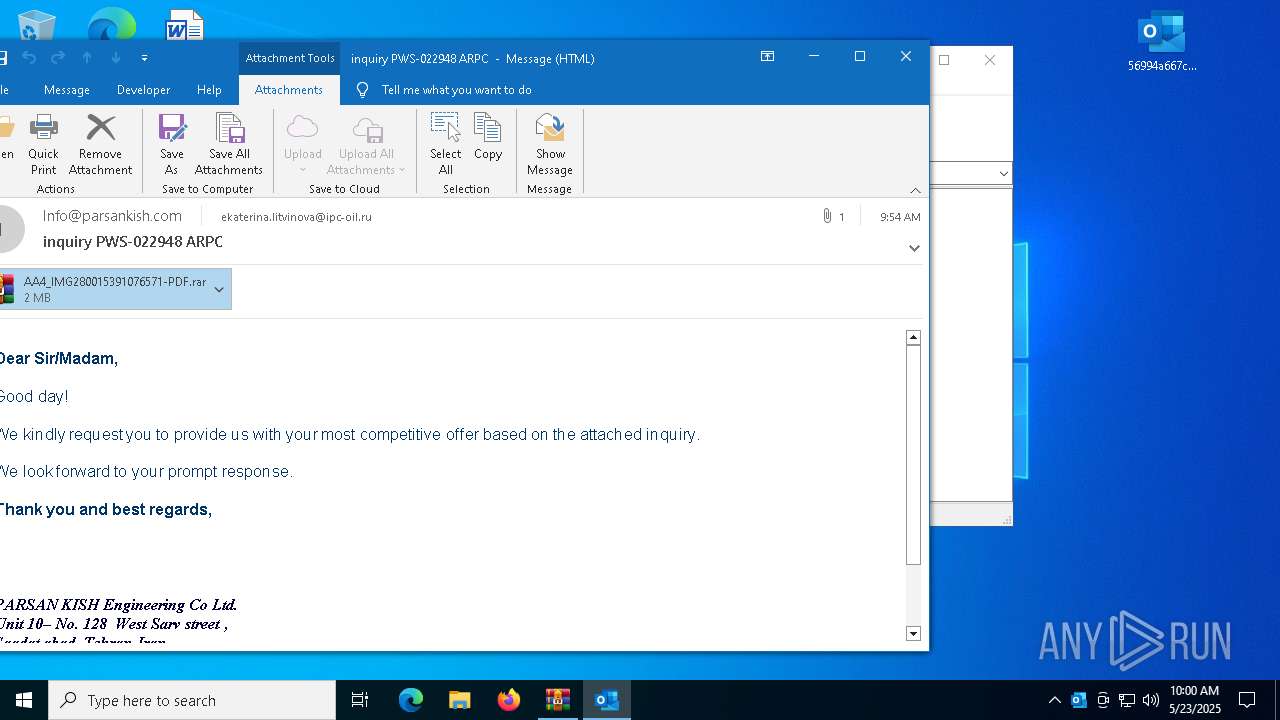
Task: Click the PARSAN KISH Engineering Co Ltd. signature
Action: coord(118,605)
